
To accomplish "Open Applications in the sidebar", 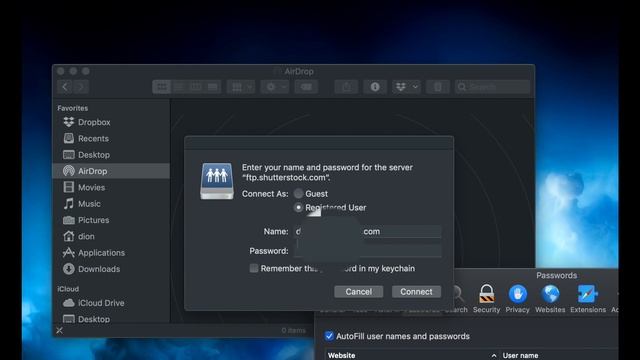I will pyautogui.click(x=94, y=253).
